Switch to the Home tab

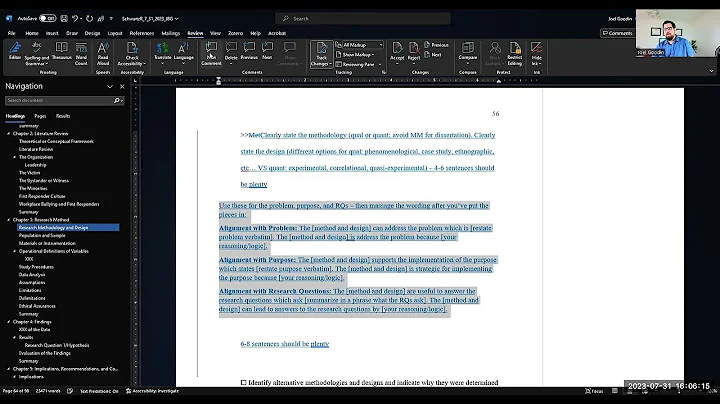32,33
